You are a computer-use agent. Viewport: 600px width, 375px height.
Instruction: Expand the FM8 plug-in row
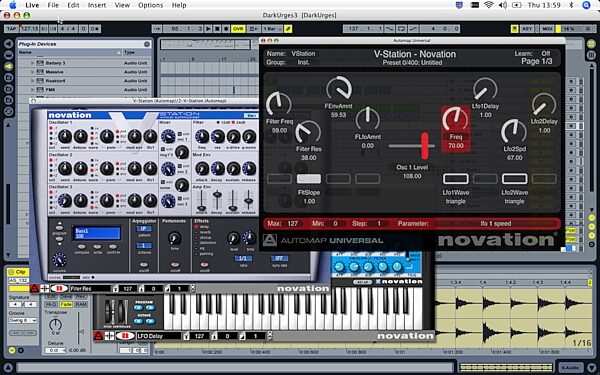(x=33, y=90)
